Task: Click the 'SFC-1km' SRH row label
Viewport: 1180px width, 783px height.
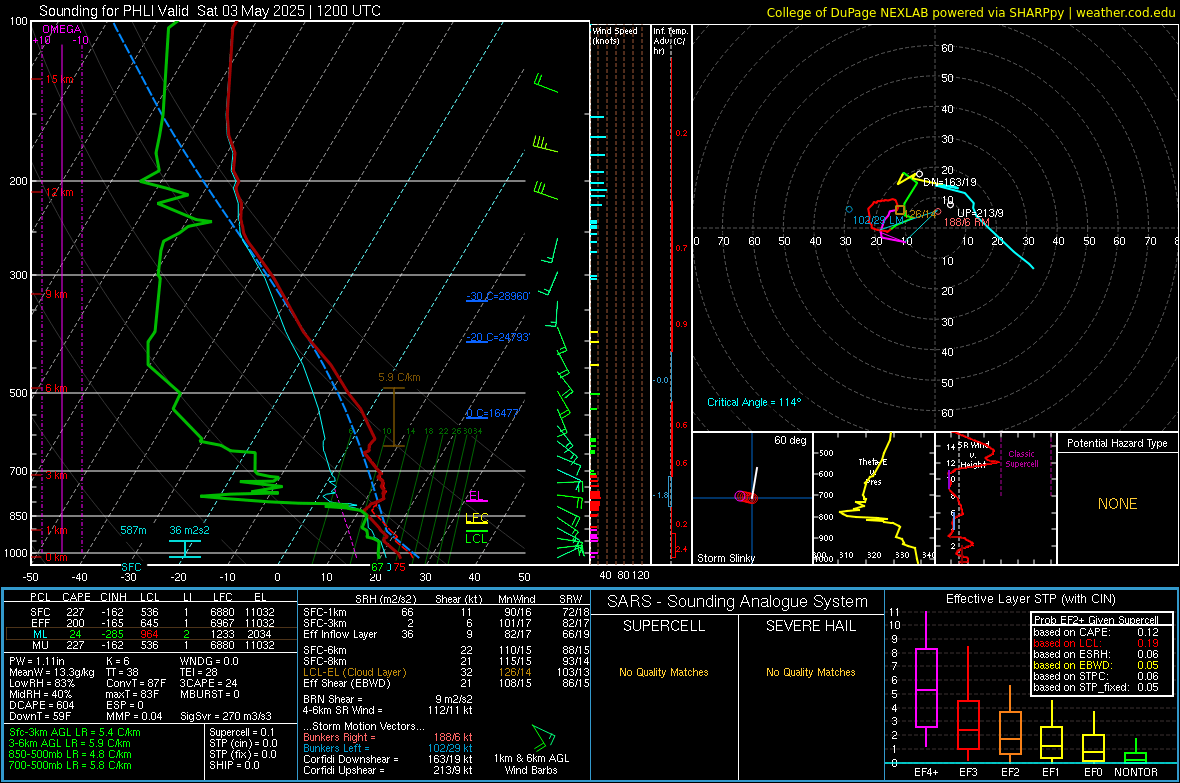Action: (324, 612)
